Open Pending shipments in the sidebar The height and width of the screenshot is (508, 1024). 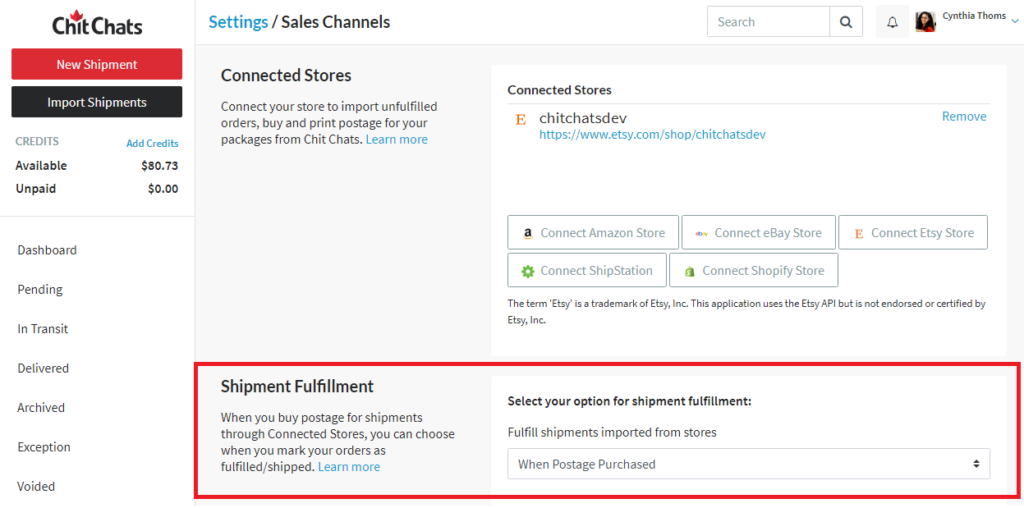click(40, 289)
